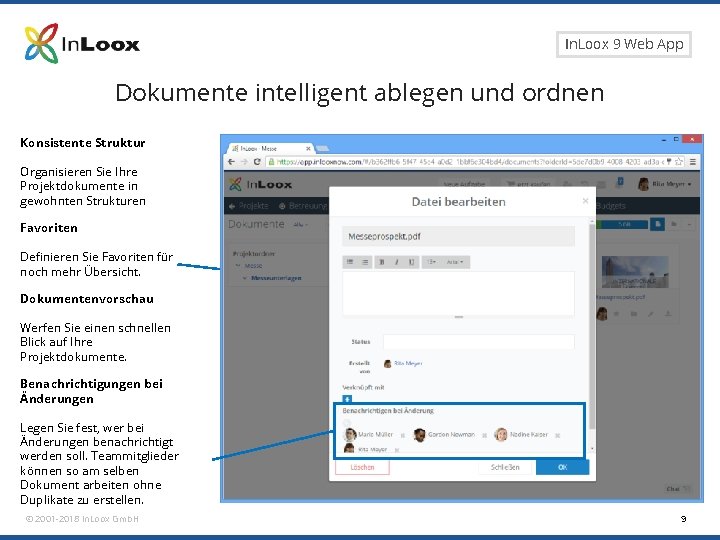Screen dimensions: 720x540
Task: Click the storage usage progress bar
Action: point(621,224)
